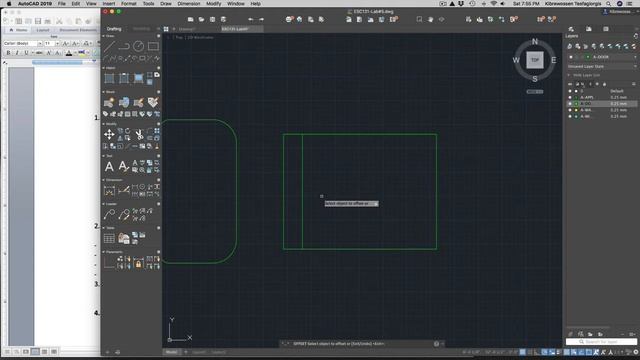Image resolution: width=640 pixels, height=360 pixels.
Task: Click the font color swatch in Word
Action: [69, 53]
